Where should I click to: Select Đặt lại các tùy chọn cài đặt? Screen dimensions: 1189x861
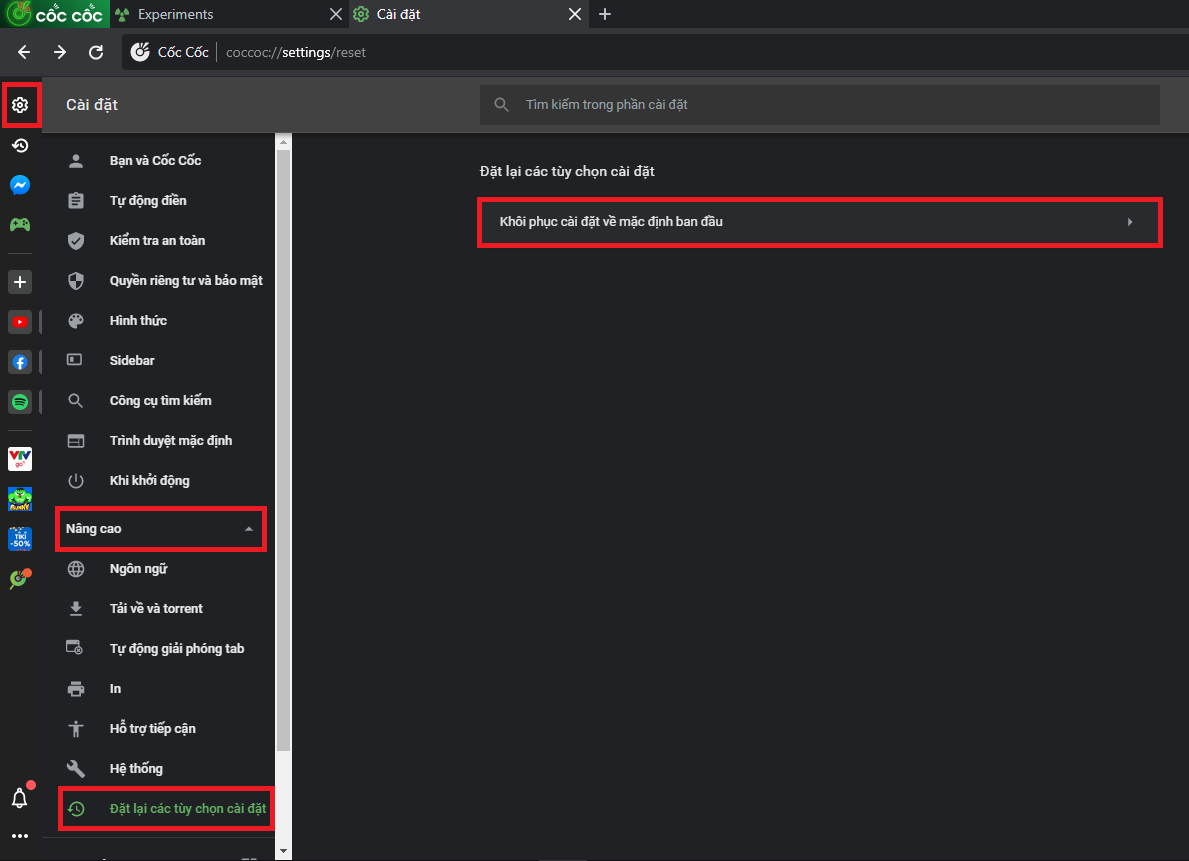(166, 809)
